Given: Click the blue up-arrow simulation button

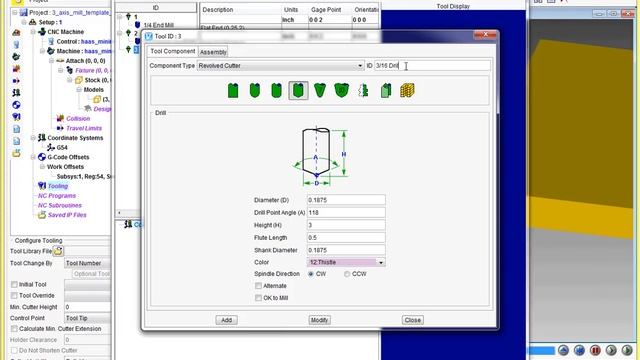Looking at the screenshot, I should pyautogui.click(x=564, y=350).
